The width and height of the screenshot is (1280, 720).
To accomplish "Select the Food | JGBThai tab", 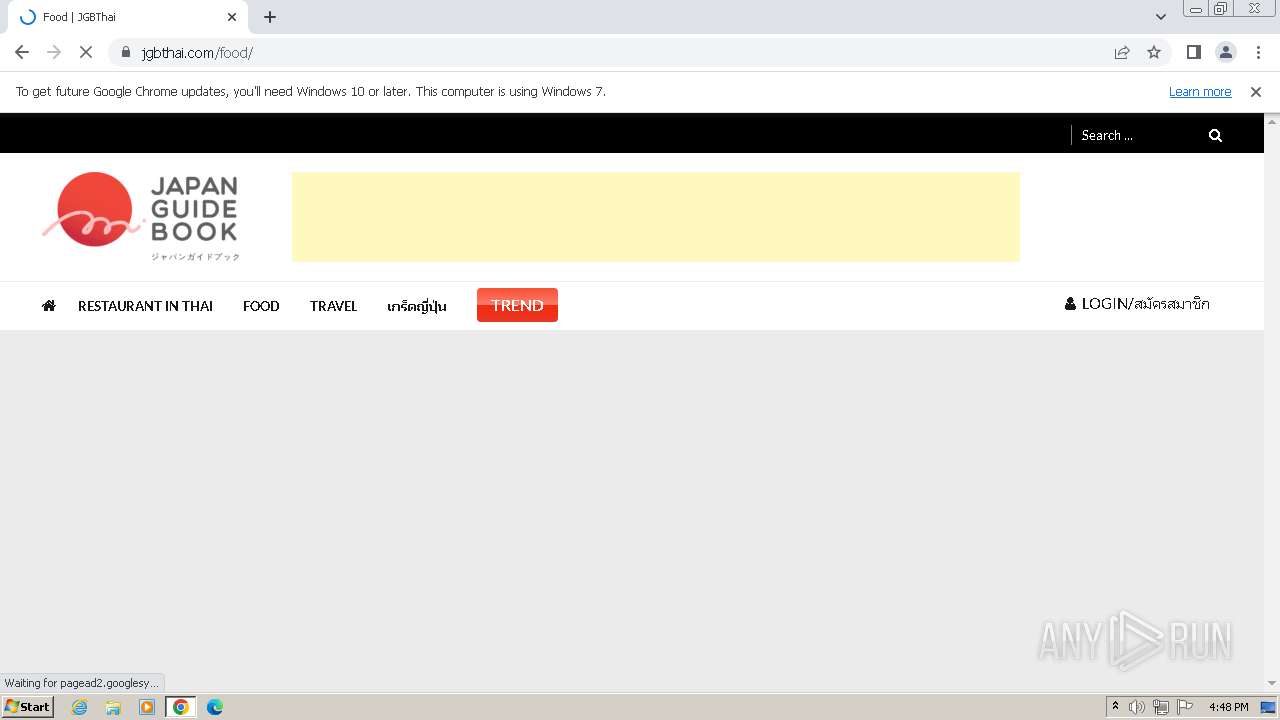I will click(x=128, y=17).
